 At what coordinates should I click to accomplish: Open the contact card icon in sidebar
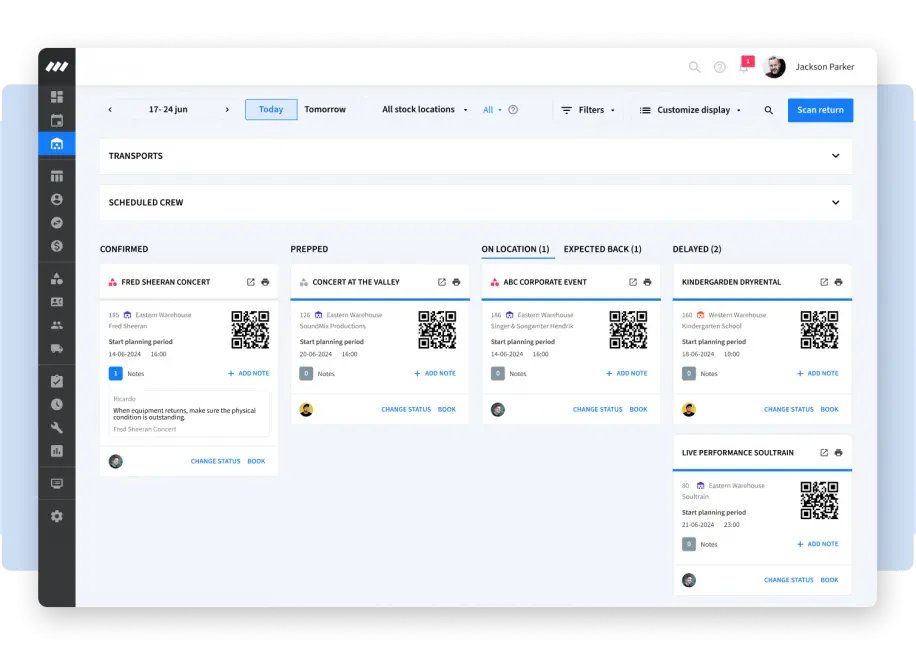pyautogui.click(x=57, y=302)
